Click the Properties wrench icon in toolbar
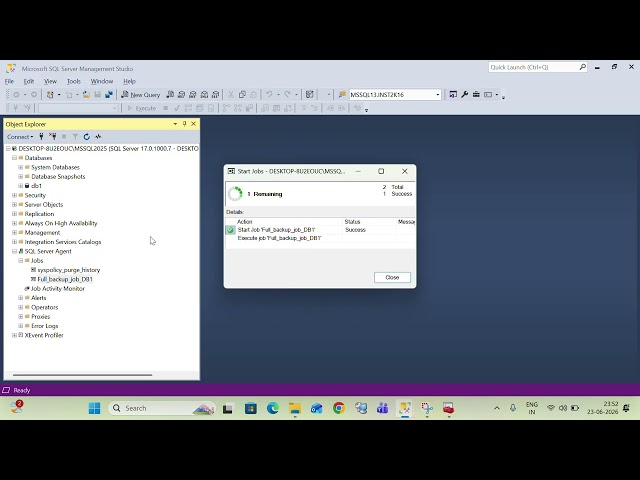Image resolution: width=640 pixels, height=480 pixels. tap(464, 95)
